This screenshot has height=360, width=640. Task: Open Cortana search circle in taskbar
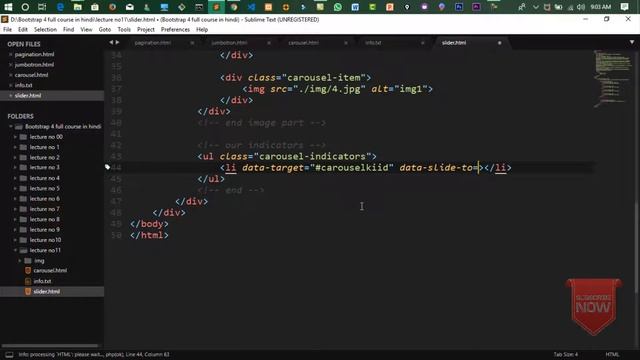click(x=25, y=7)
